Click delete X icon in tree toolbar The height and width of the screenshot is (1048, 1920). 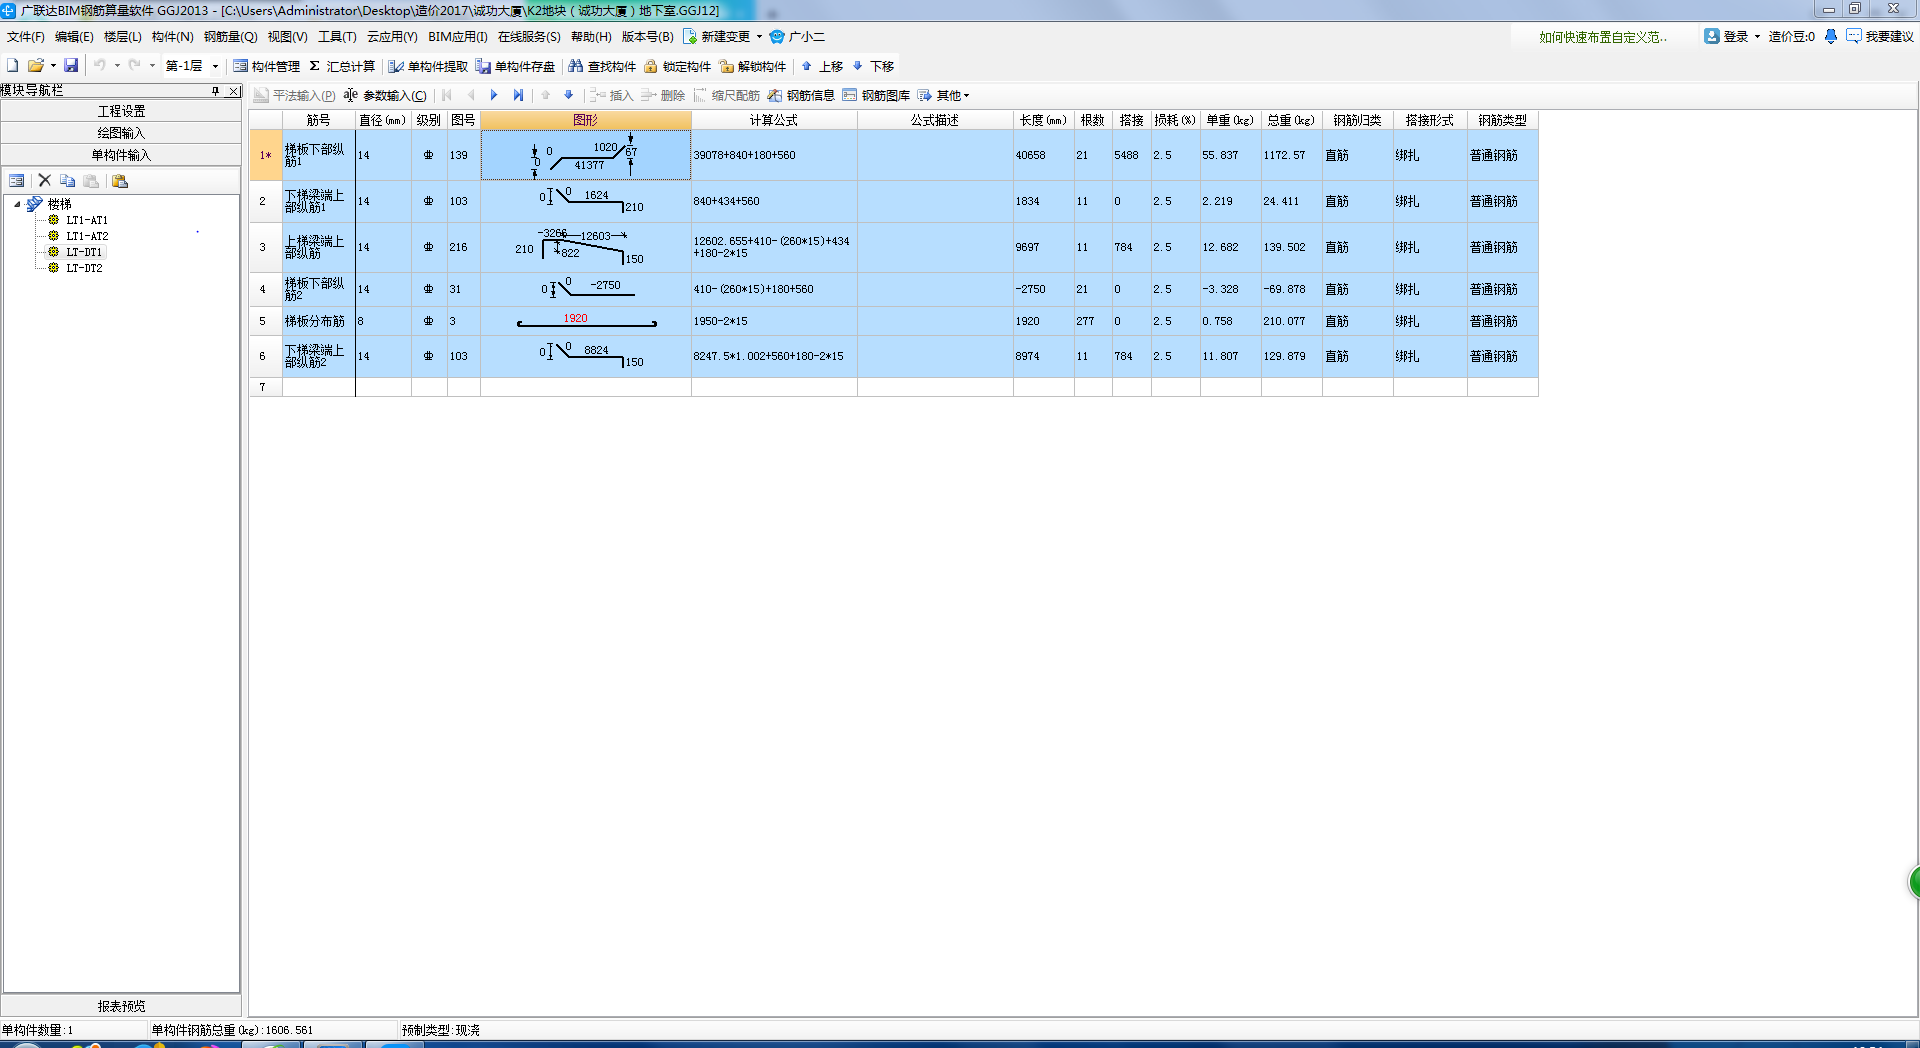pos(44,181)
